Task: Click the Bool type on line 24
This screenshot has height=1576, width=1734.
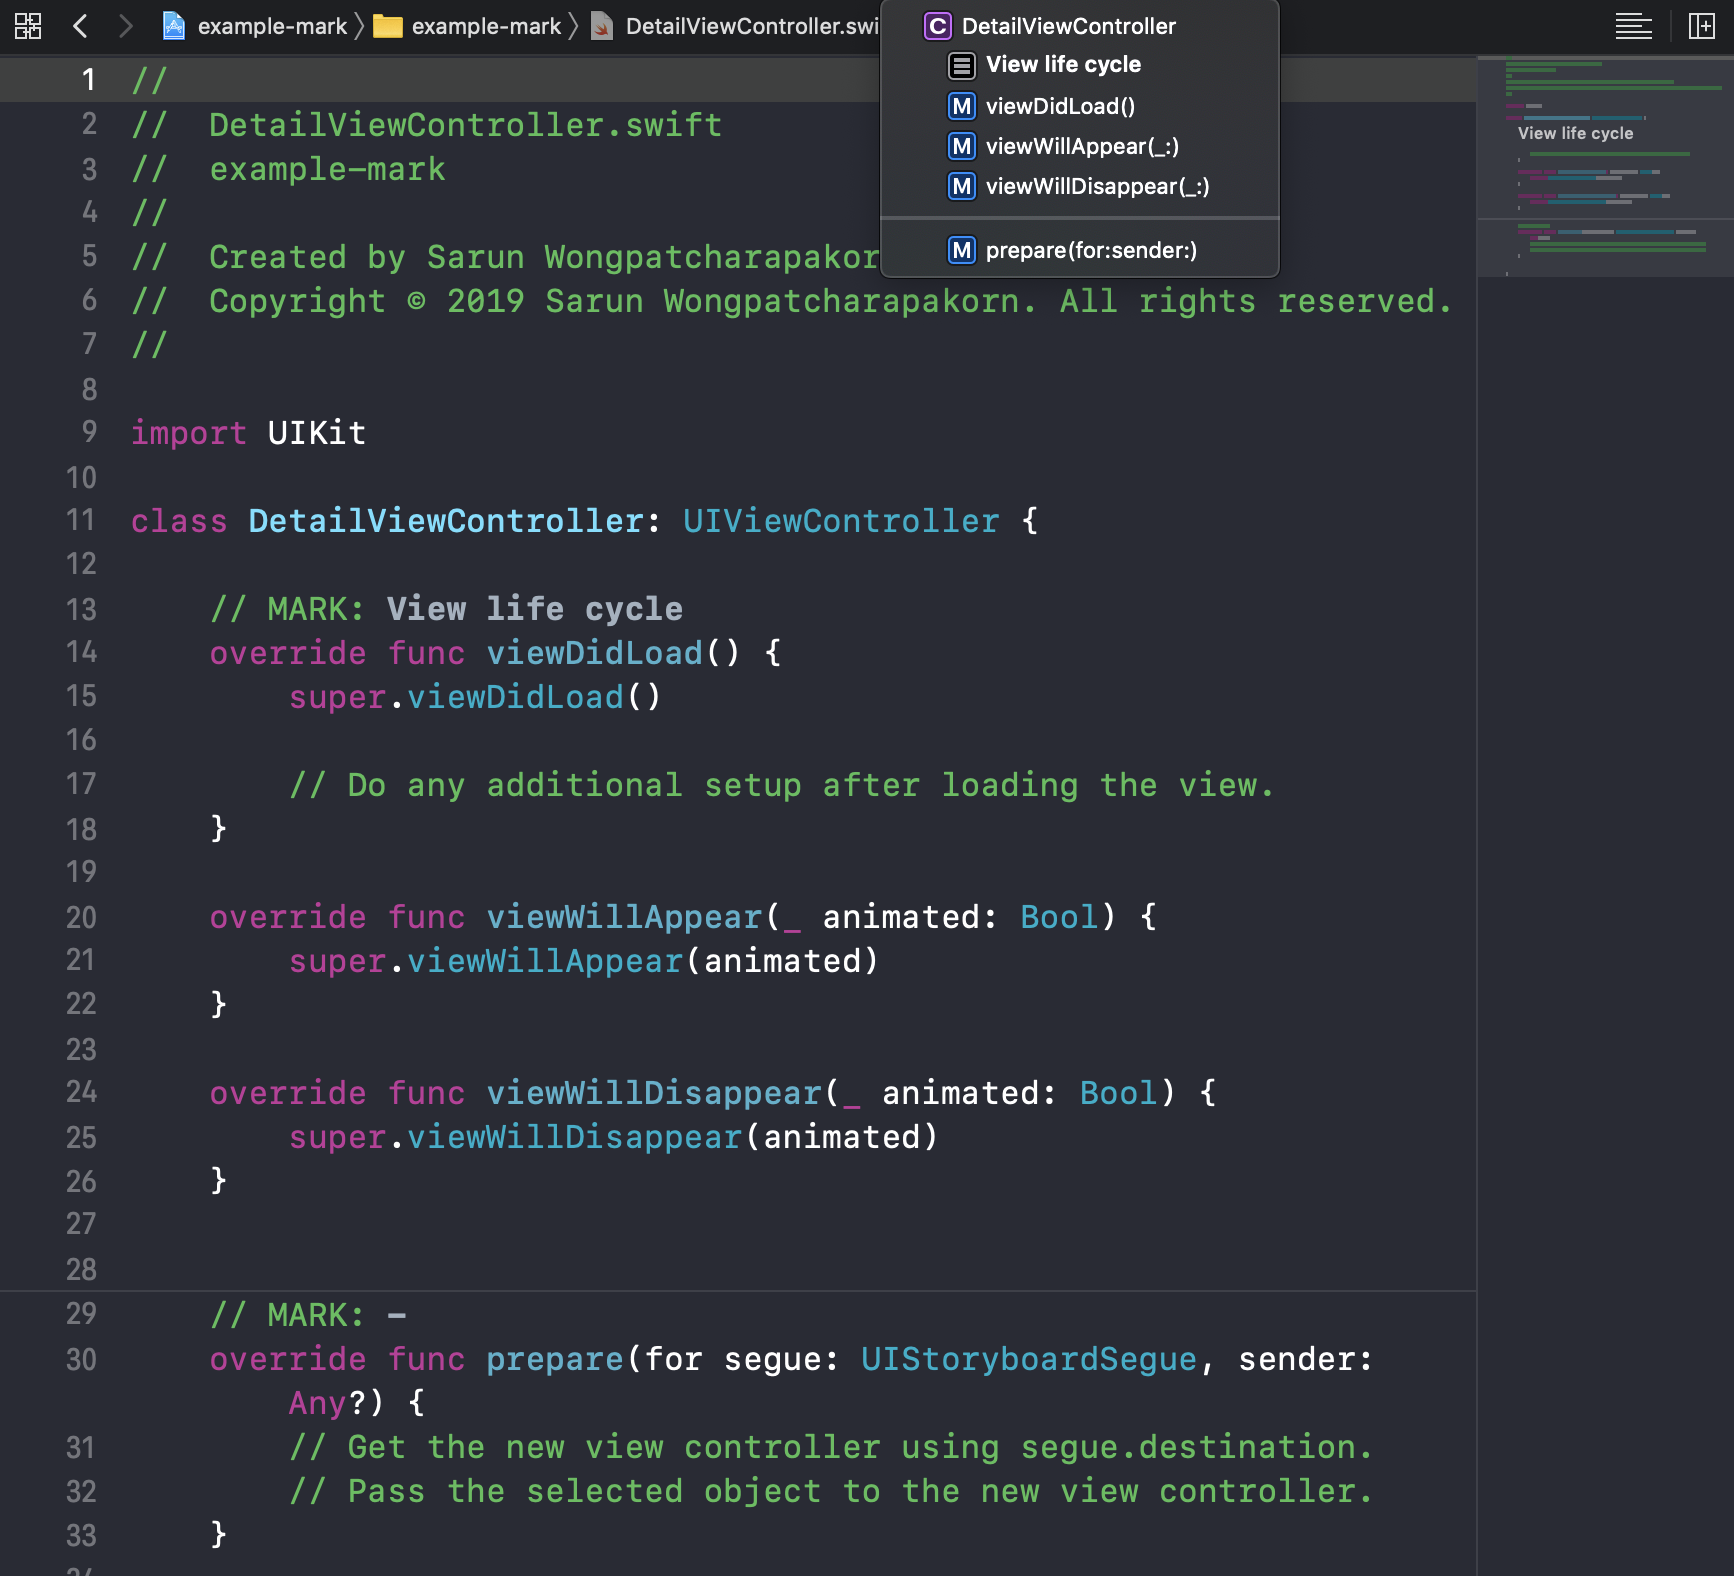Action: (x=1119, y=1093)
